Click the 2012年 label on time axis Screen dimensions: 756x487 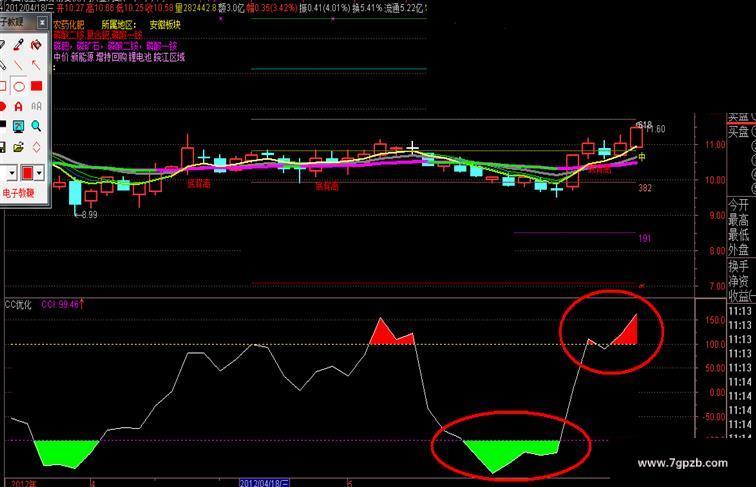[x=24, y=483]
